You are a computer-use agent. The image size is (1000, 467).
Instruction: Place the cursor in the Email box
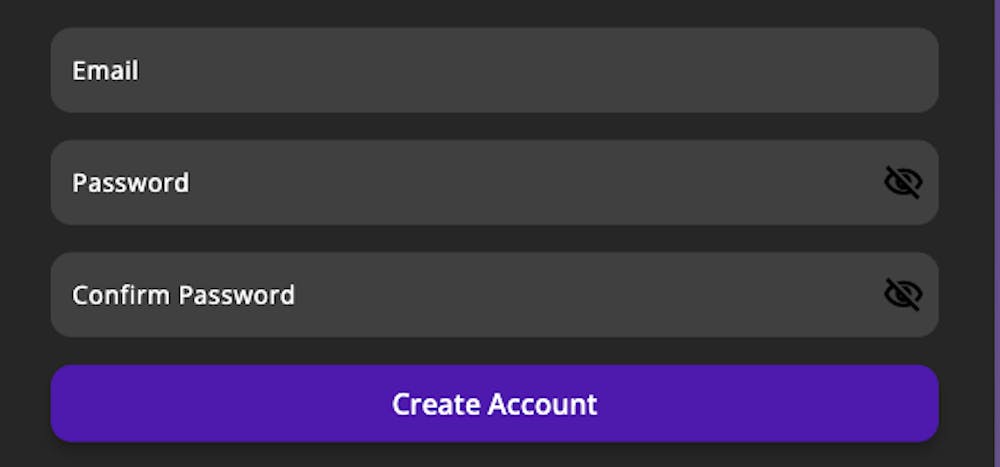(494, 71)
